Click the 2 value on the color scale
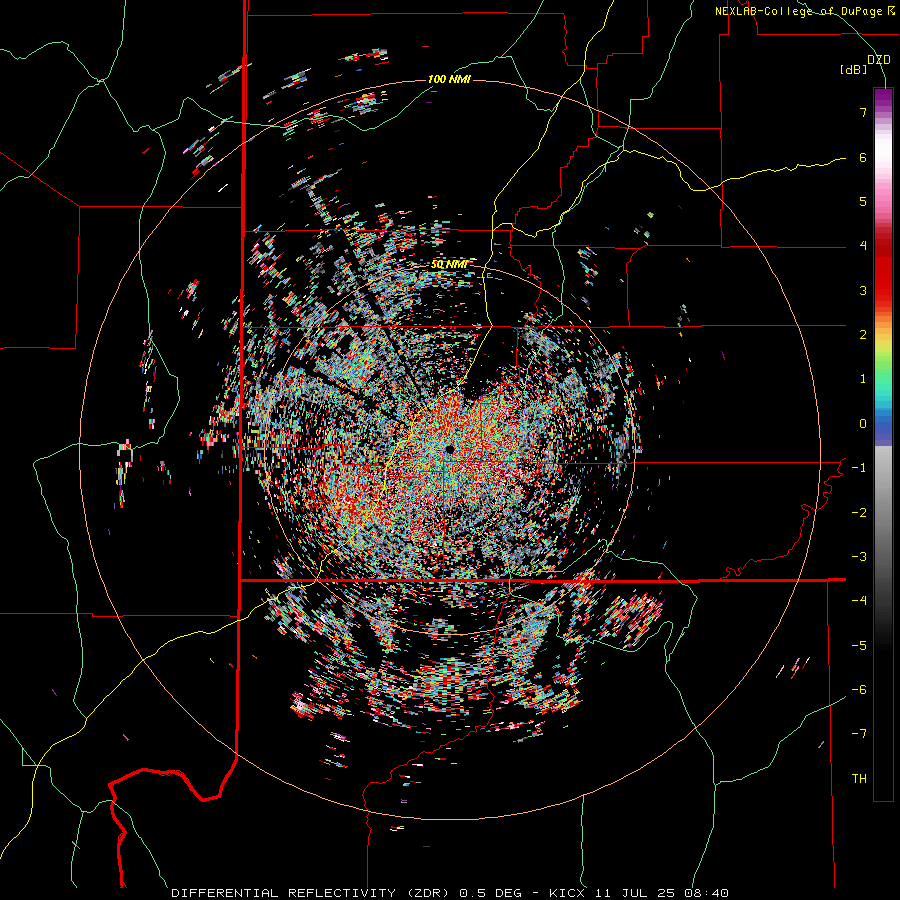 863,335
